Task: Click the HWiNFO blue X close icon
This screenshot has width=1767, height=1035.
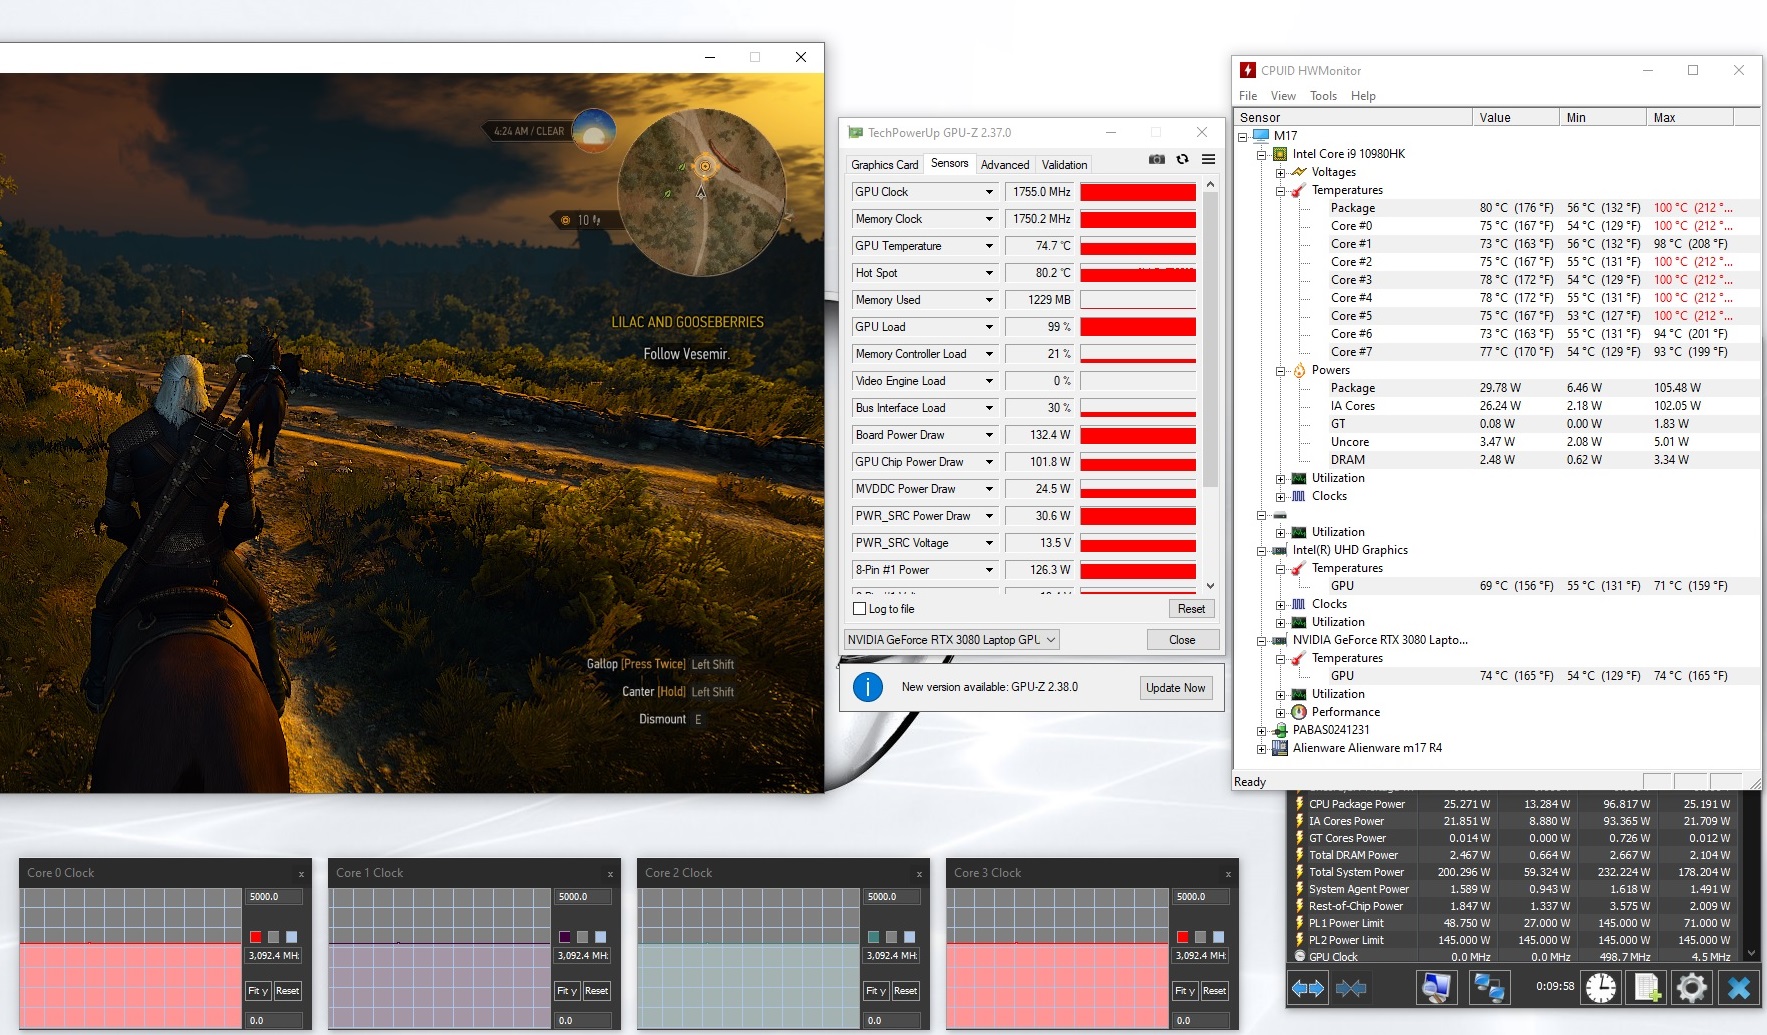Action: [x=1739, y=988]
